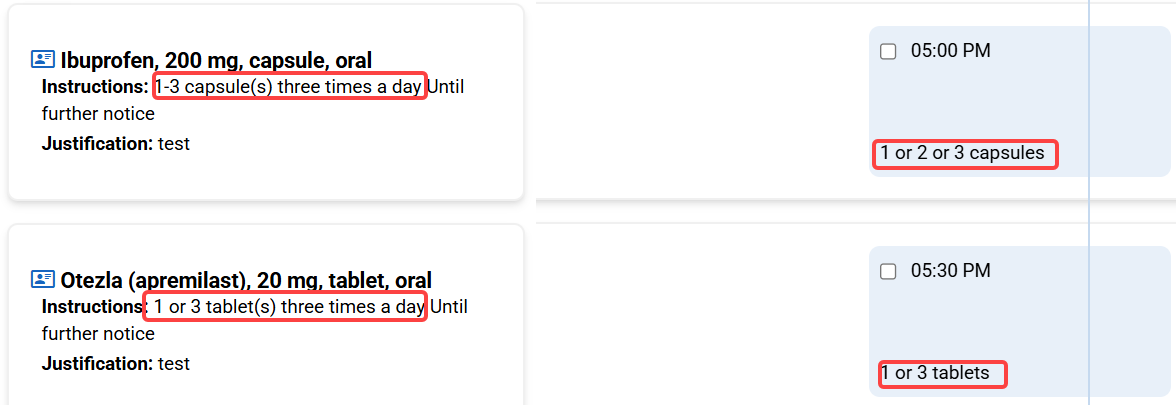The height and width of the screenshot is (405, 1176).
Task: Click "Until further notice" in the Ibuprofen card
Action: click(98, 114)
